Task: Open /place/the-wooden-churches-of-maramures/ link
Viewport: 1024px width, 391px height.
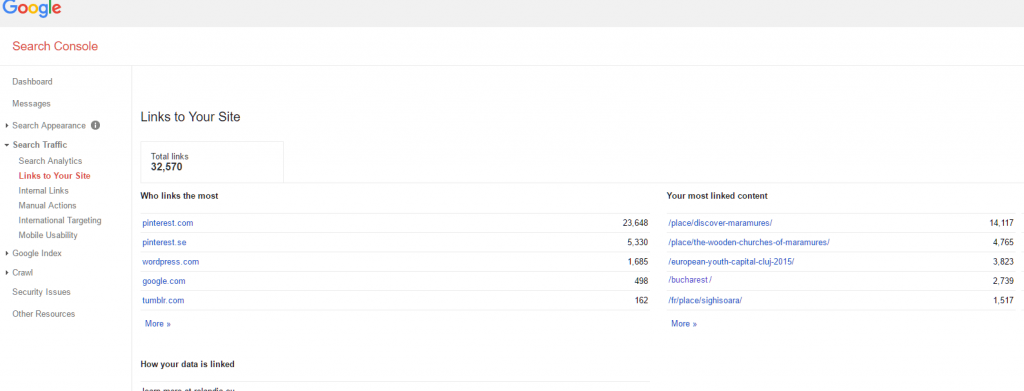Action: click(x=749, y=242)
